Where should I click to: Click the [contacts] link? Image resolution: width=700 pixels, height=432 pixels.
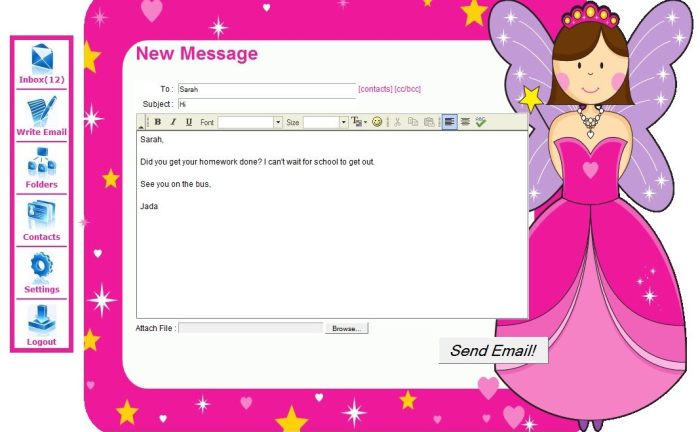pos(375,89)
